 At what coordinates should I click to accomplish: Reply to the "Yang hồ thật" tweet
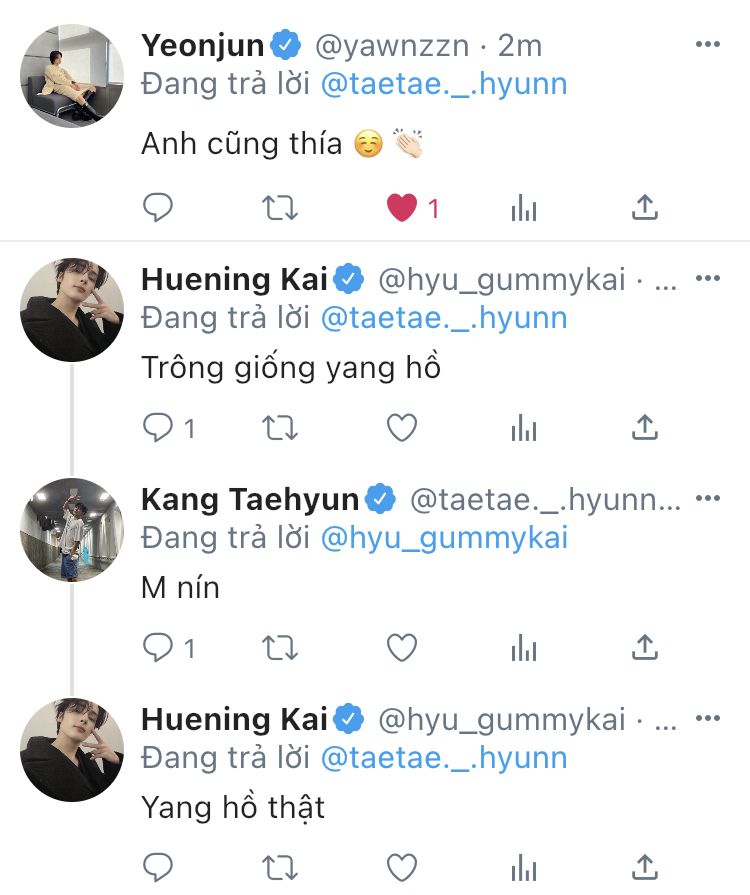click(x=158, y=866)
